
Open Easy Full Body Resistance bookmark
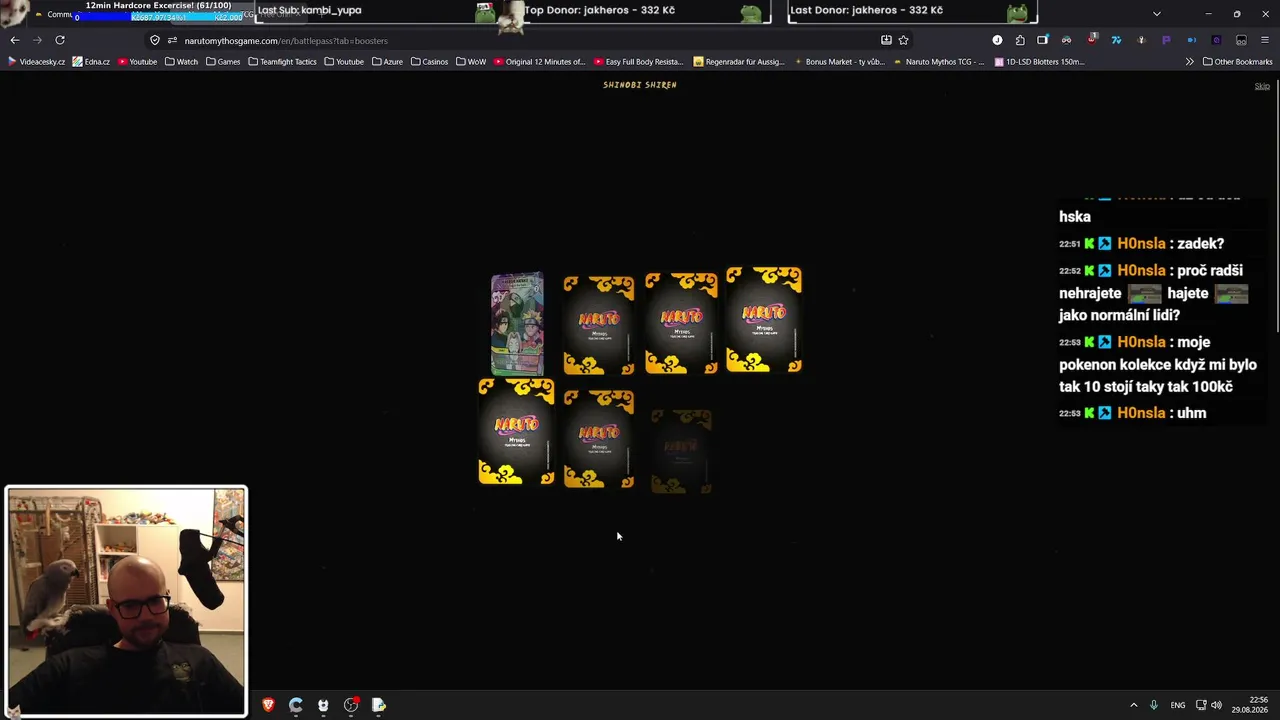point(638,62)
